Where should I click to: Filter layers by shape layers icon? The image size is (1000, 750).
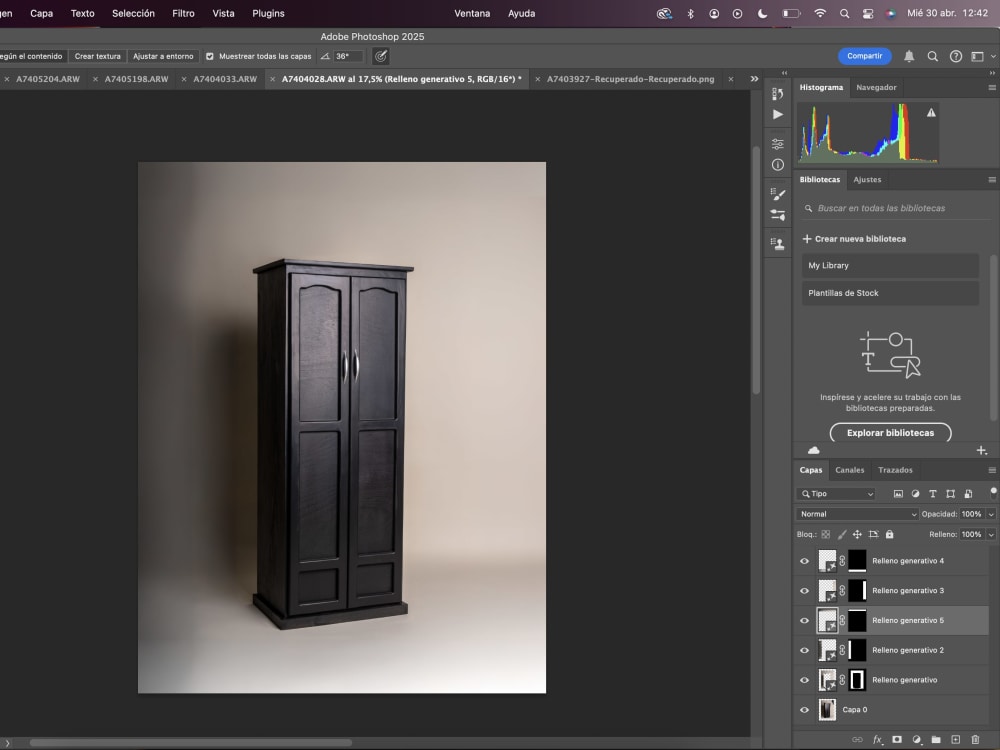(950, 494)
